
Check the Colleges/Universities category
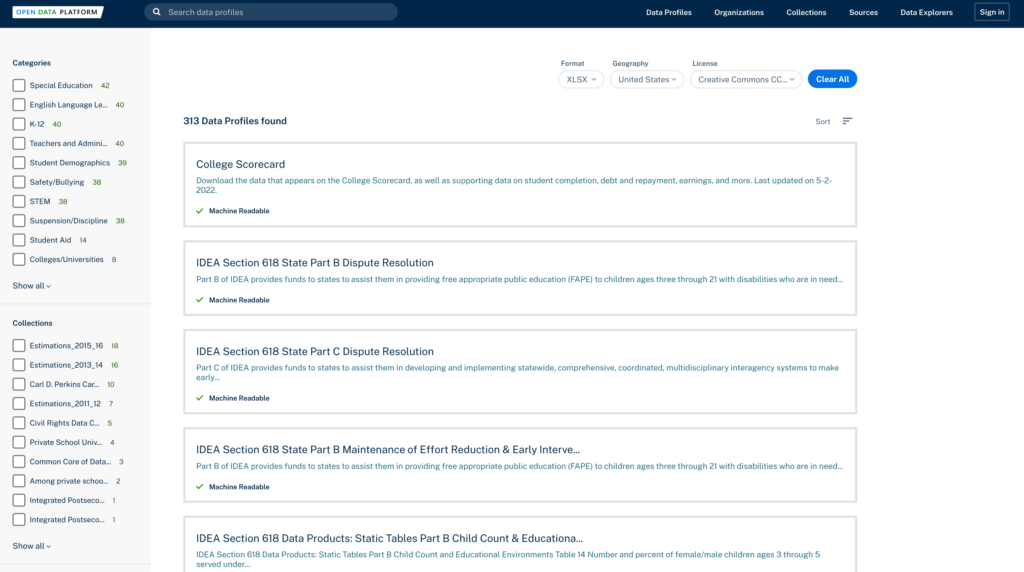pyautogui.click(x=19, y=259)
